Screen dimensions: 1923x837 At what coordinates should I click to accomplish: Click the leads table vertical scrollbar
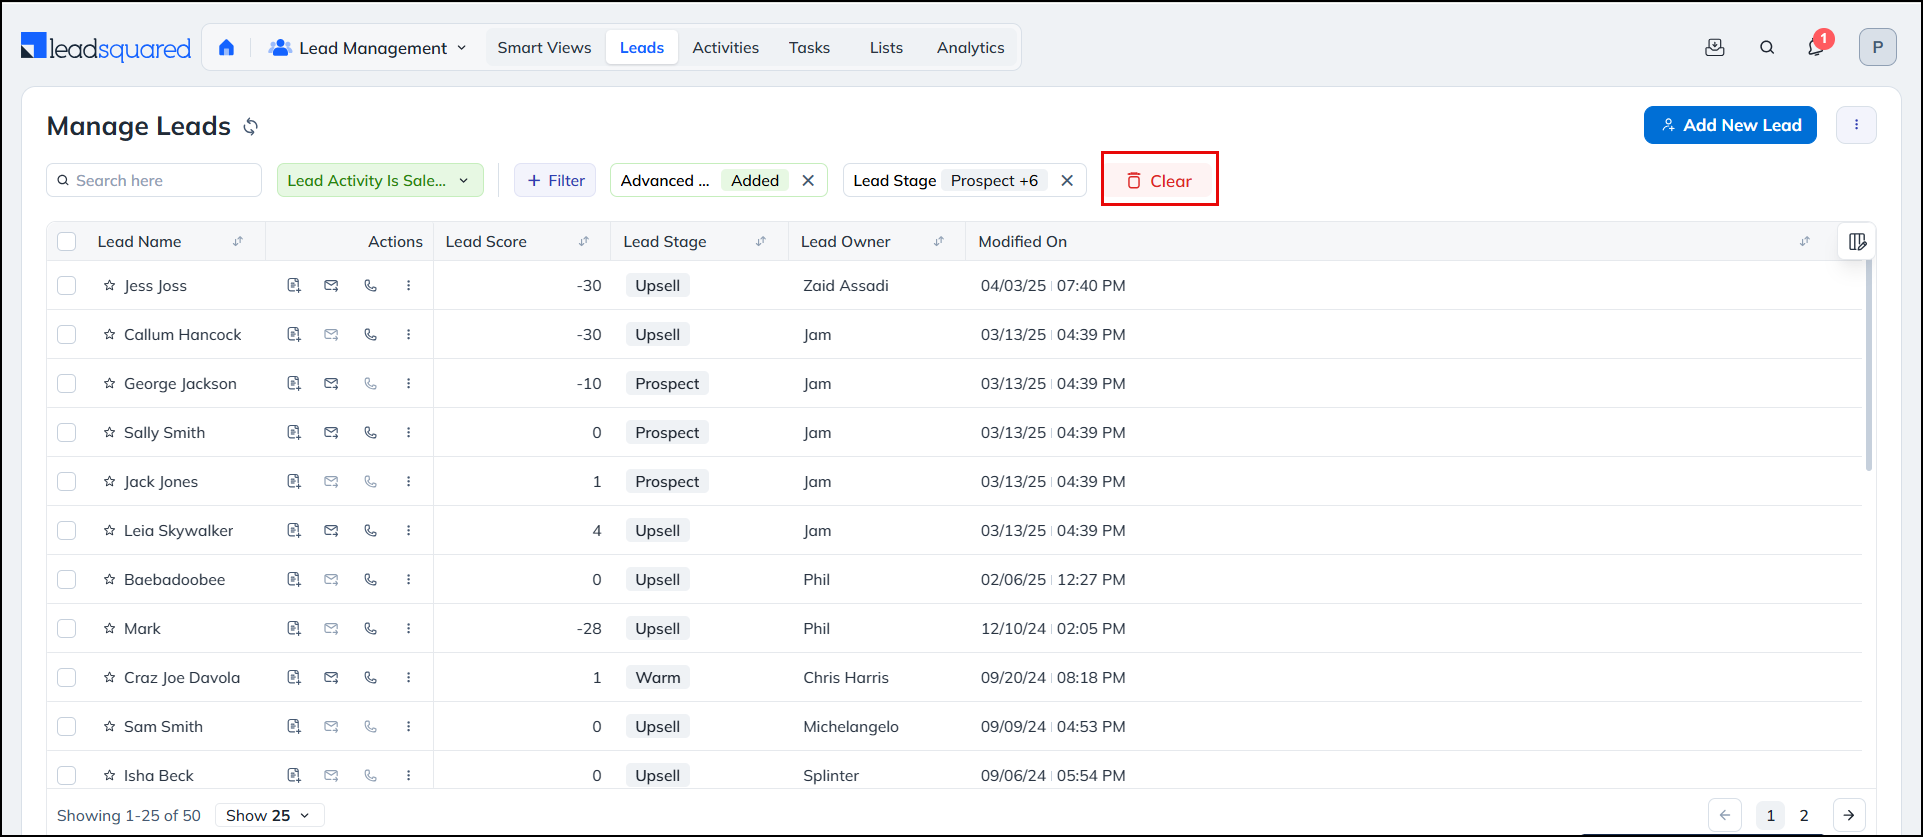pos(1868,365)
